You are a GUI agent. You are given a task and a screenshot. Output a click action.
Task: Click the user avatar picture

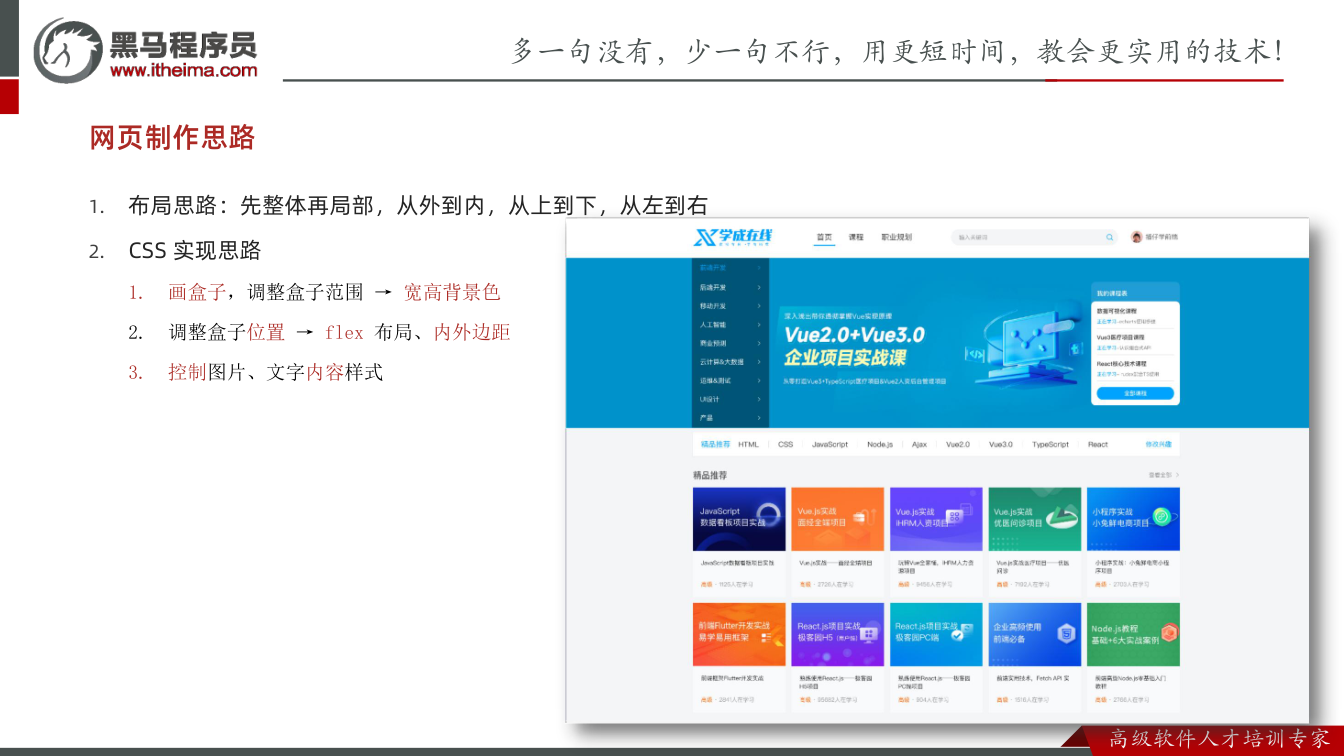1136,237
